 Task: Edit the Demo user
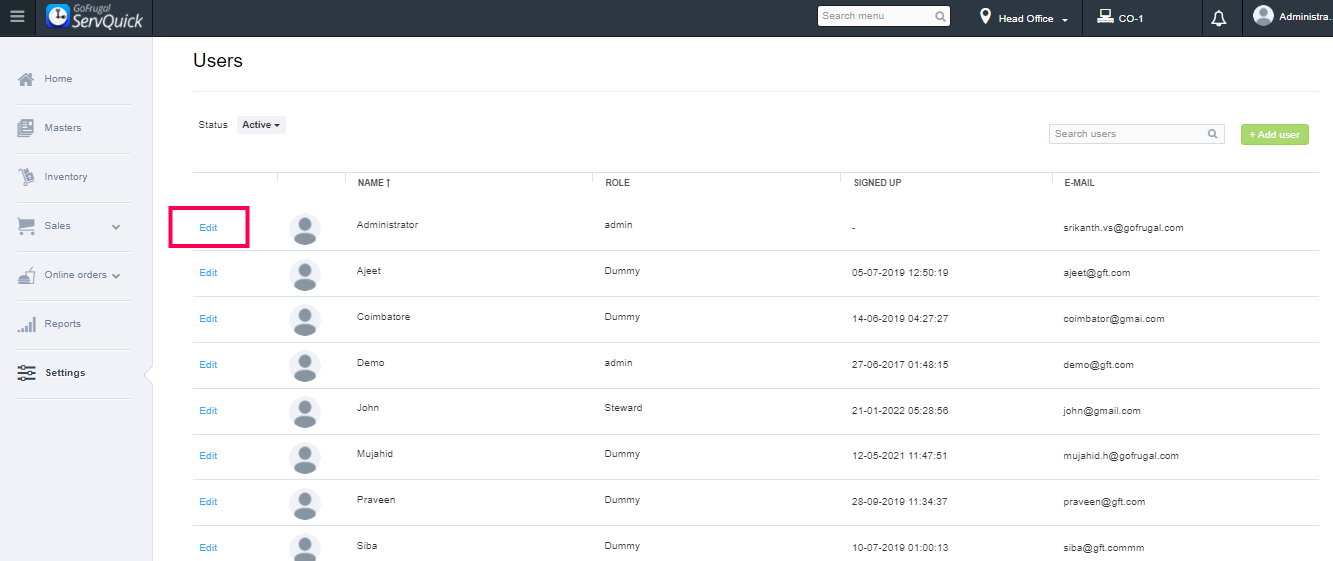pyautogui.click(x=208, y=365)
